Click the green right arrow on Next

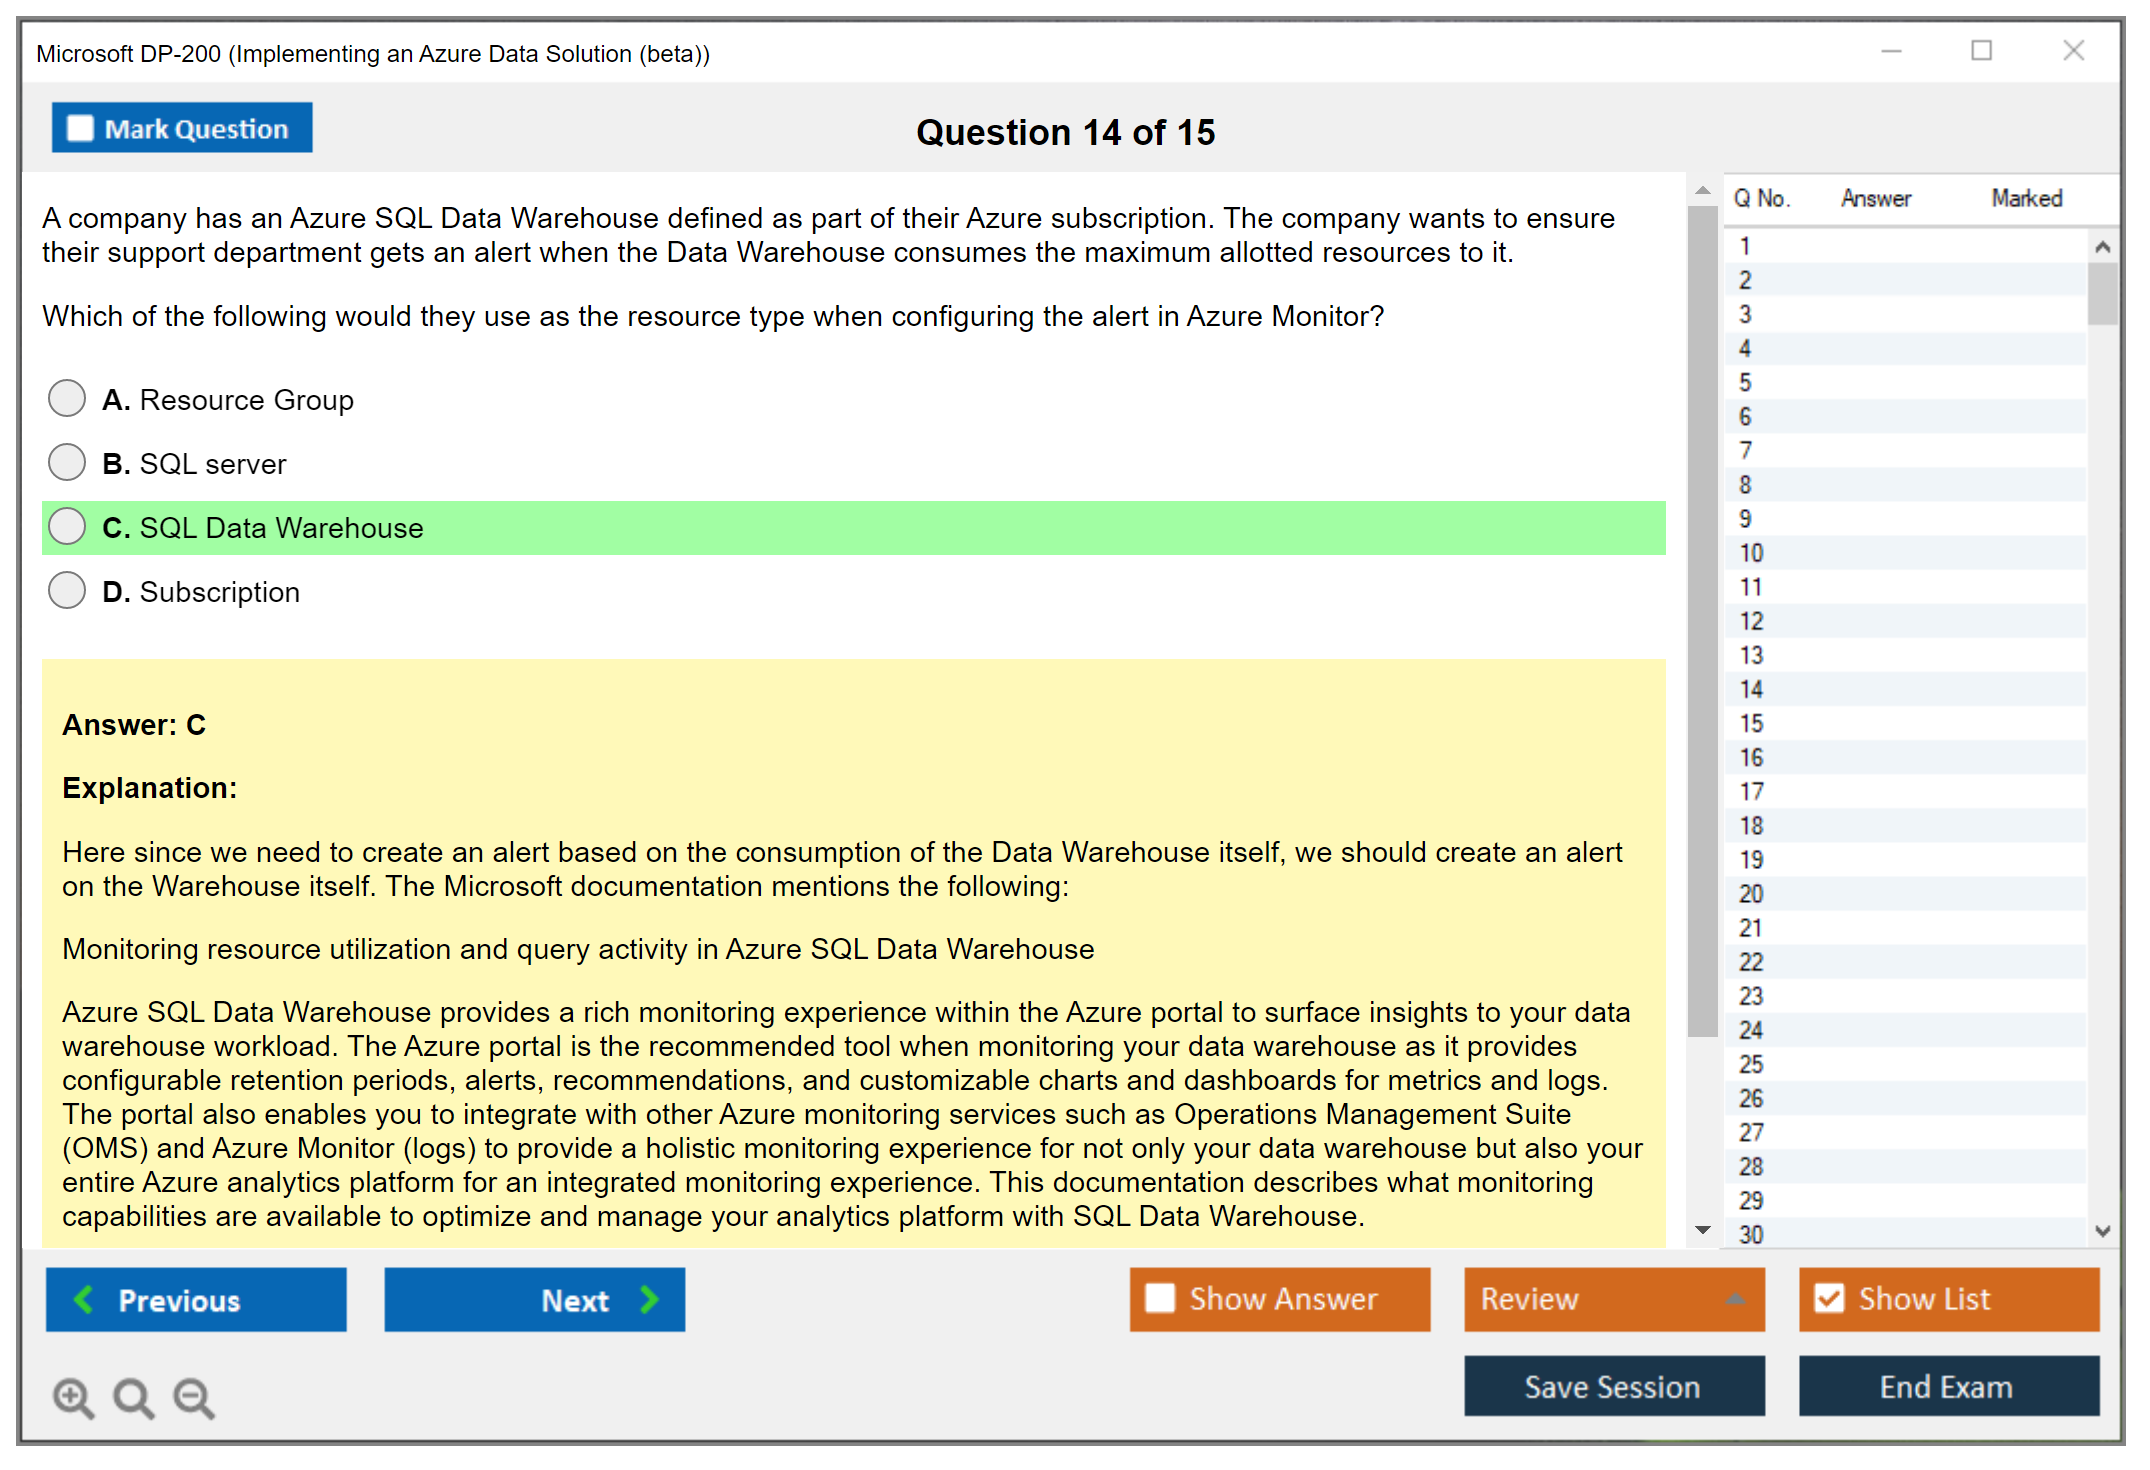[649, 1300]
